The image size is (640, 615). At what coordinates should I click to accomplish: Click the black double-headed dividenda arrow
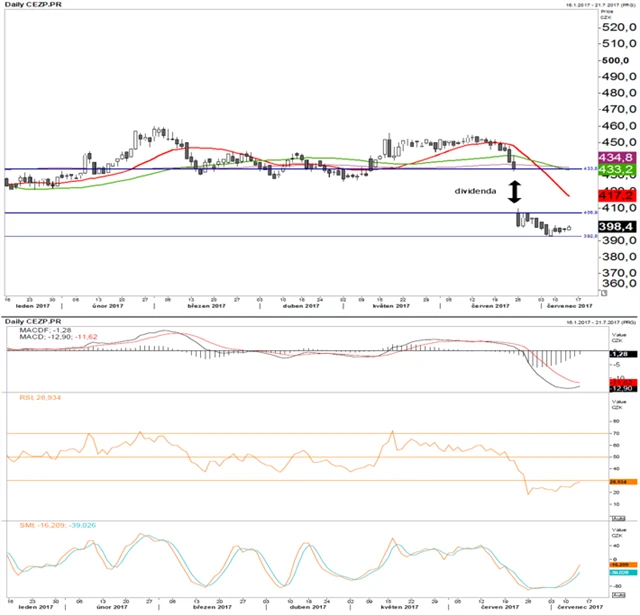tap(515, 191)
